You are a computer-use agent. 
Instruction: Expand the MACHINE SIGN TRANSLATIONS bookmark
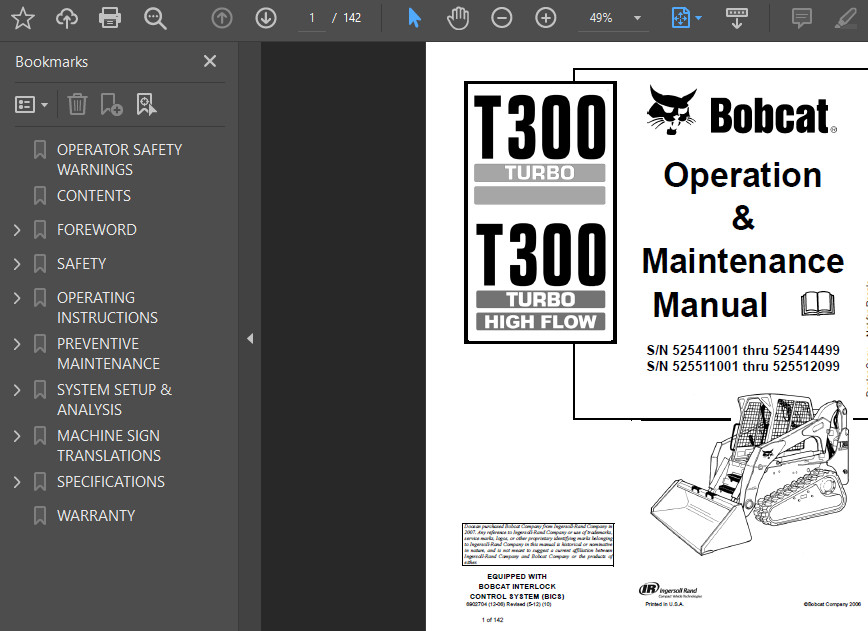[x=17, y=436]
